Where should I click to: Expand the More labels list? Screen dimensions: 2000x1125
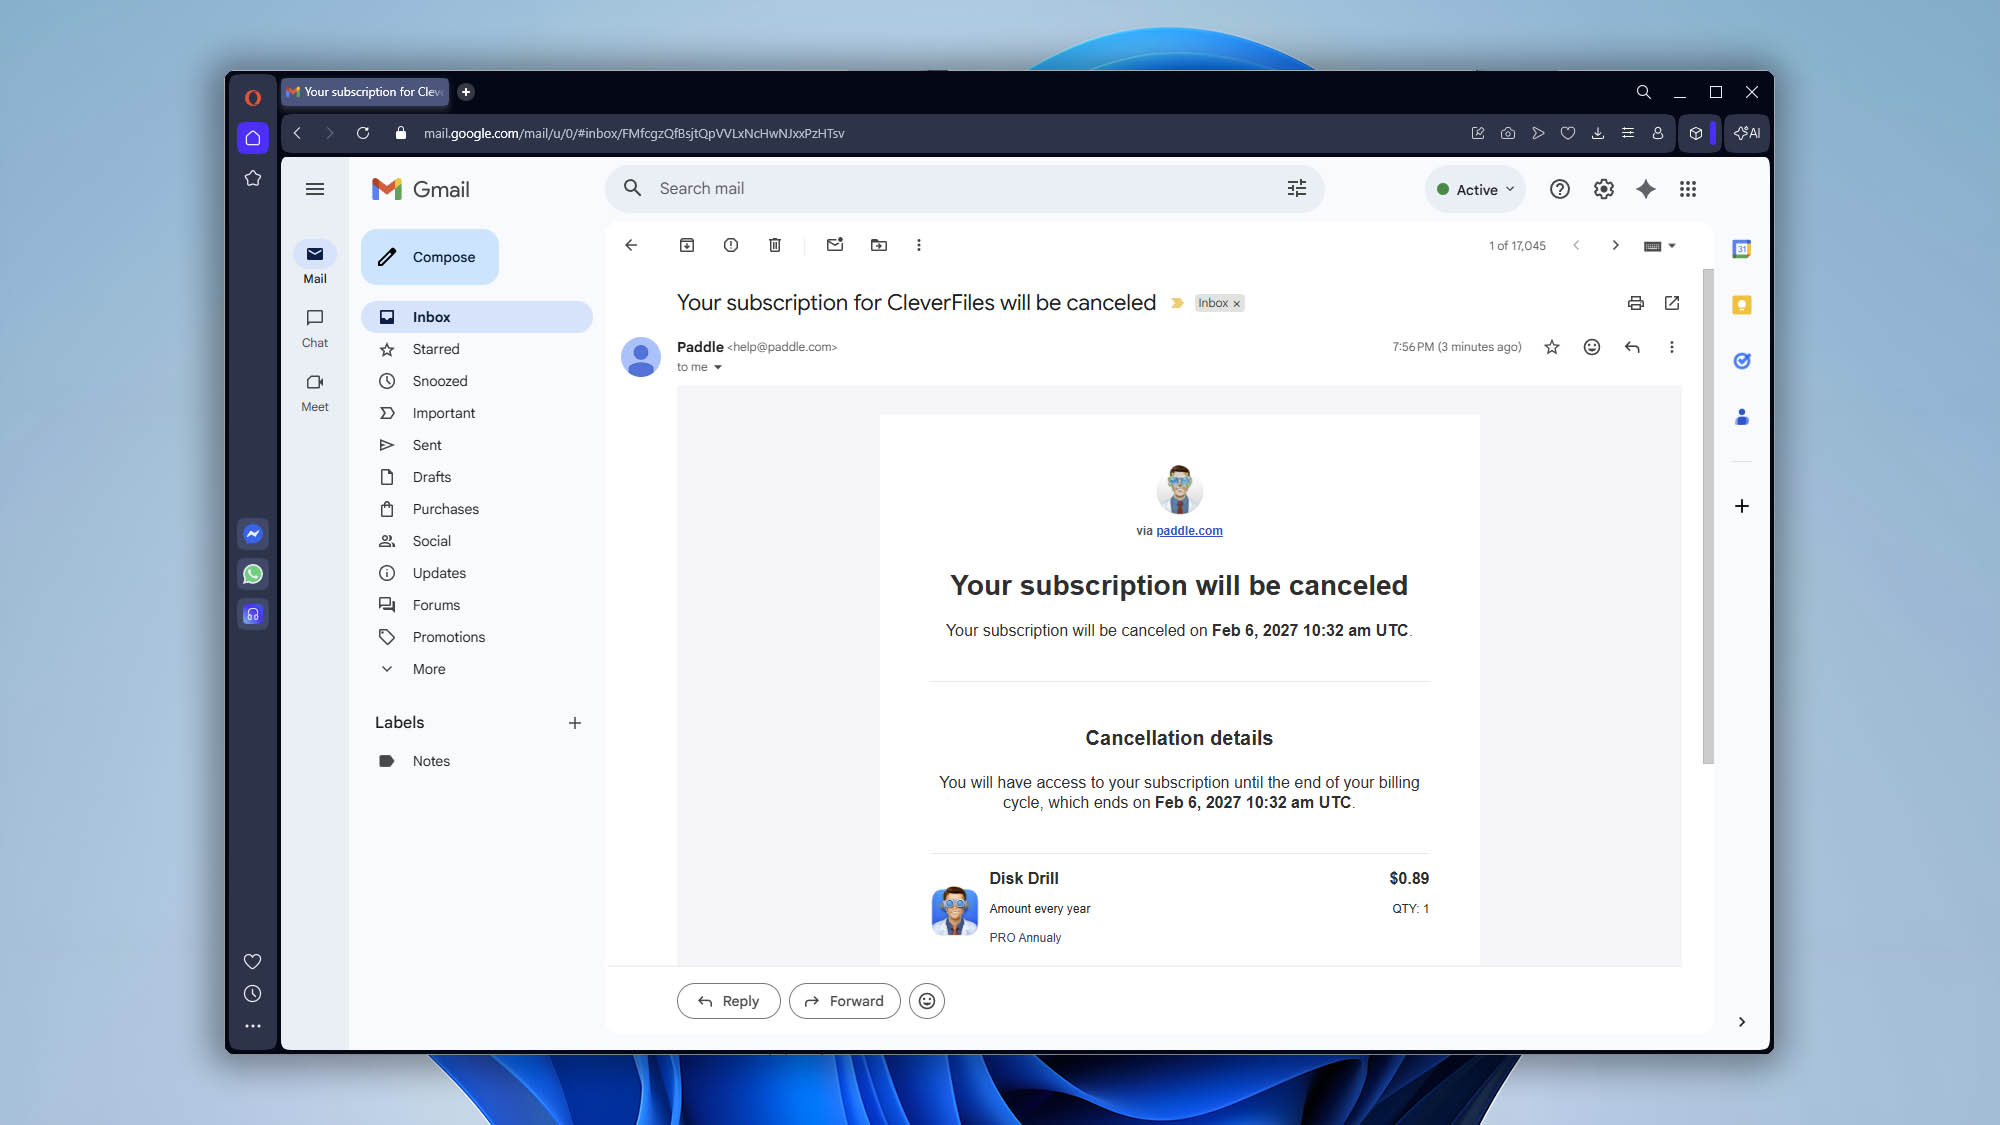click(x=428, y=669)
